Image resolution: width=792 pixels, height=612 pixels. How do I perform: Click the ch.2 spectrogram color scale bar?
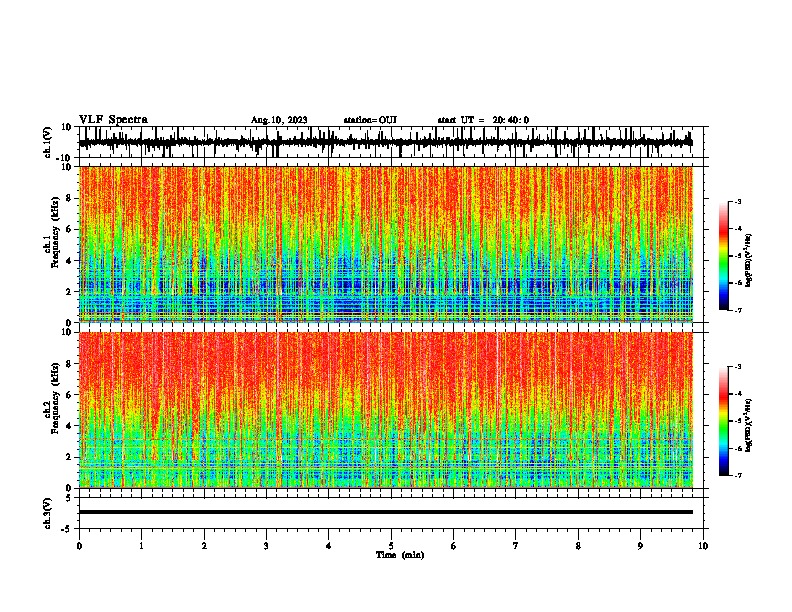723,421
